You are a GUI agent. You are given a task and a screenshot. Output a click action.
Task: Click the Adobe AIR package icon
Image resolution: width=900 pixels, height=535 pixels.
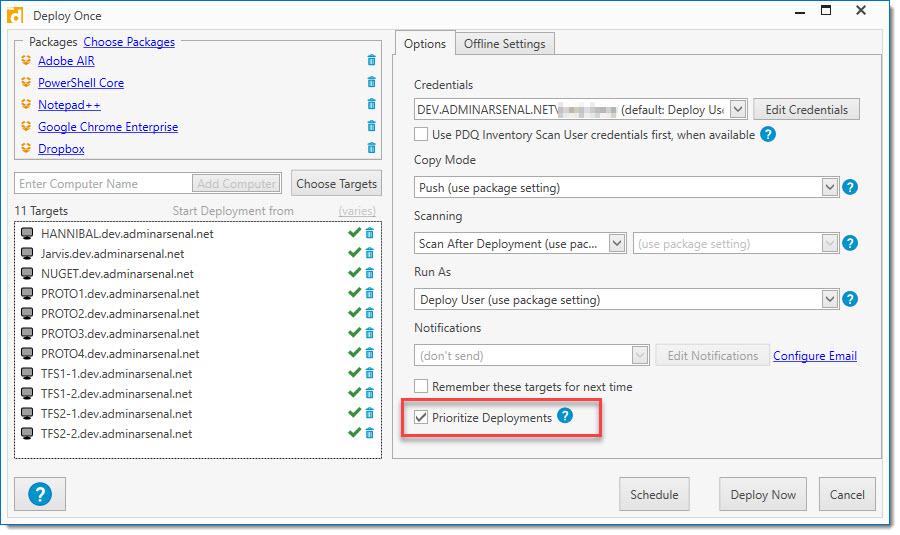coord(26,60)
